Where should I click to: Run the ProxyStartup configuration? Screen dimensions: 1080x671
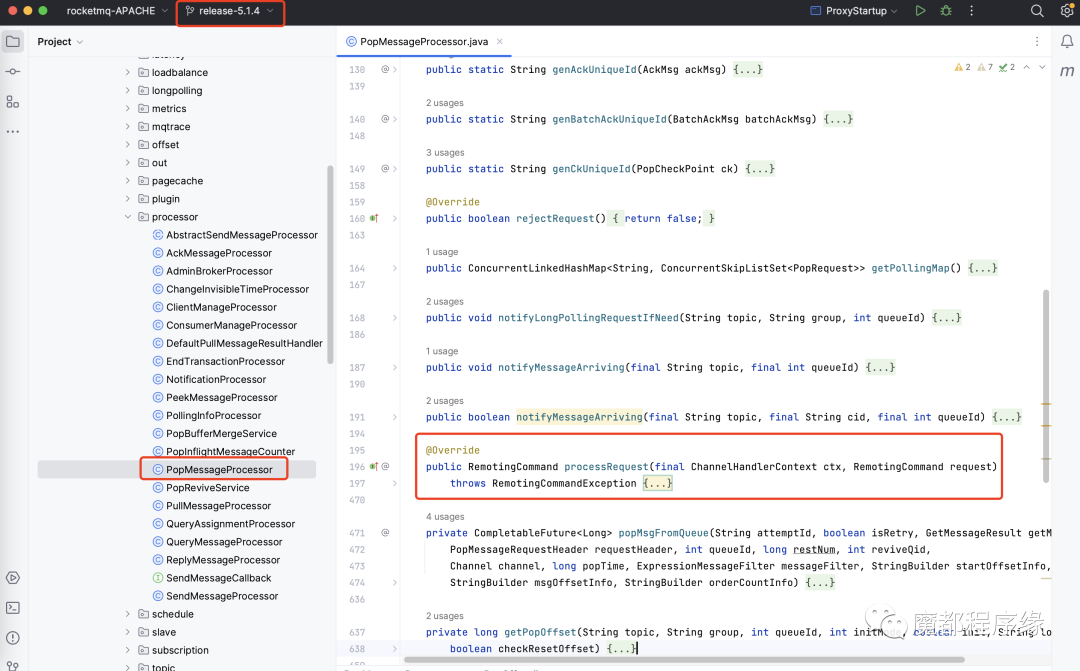pyautogui.click(x=920, y=11)
